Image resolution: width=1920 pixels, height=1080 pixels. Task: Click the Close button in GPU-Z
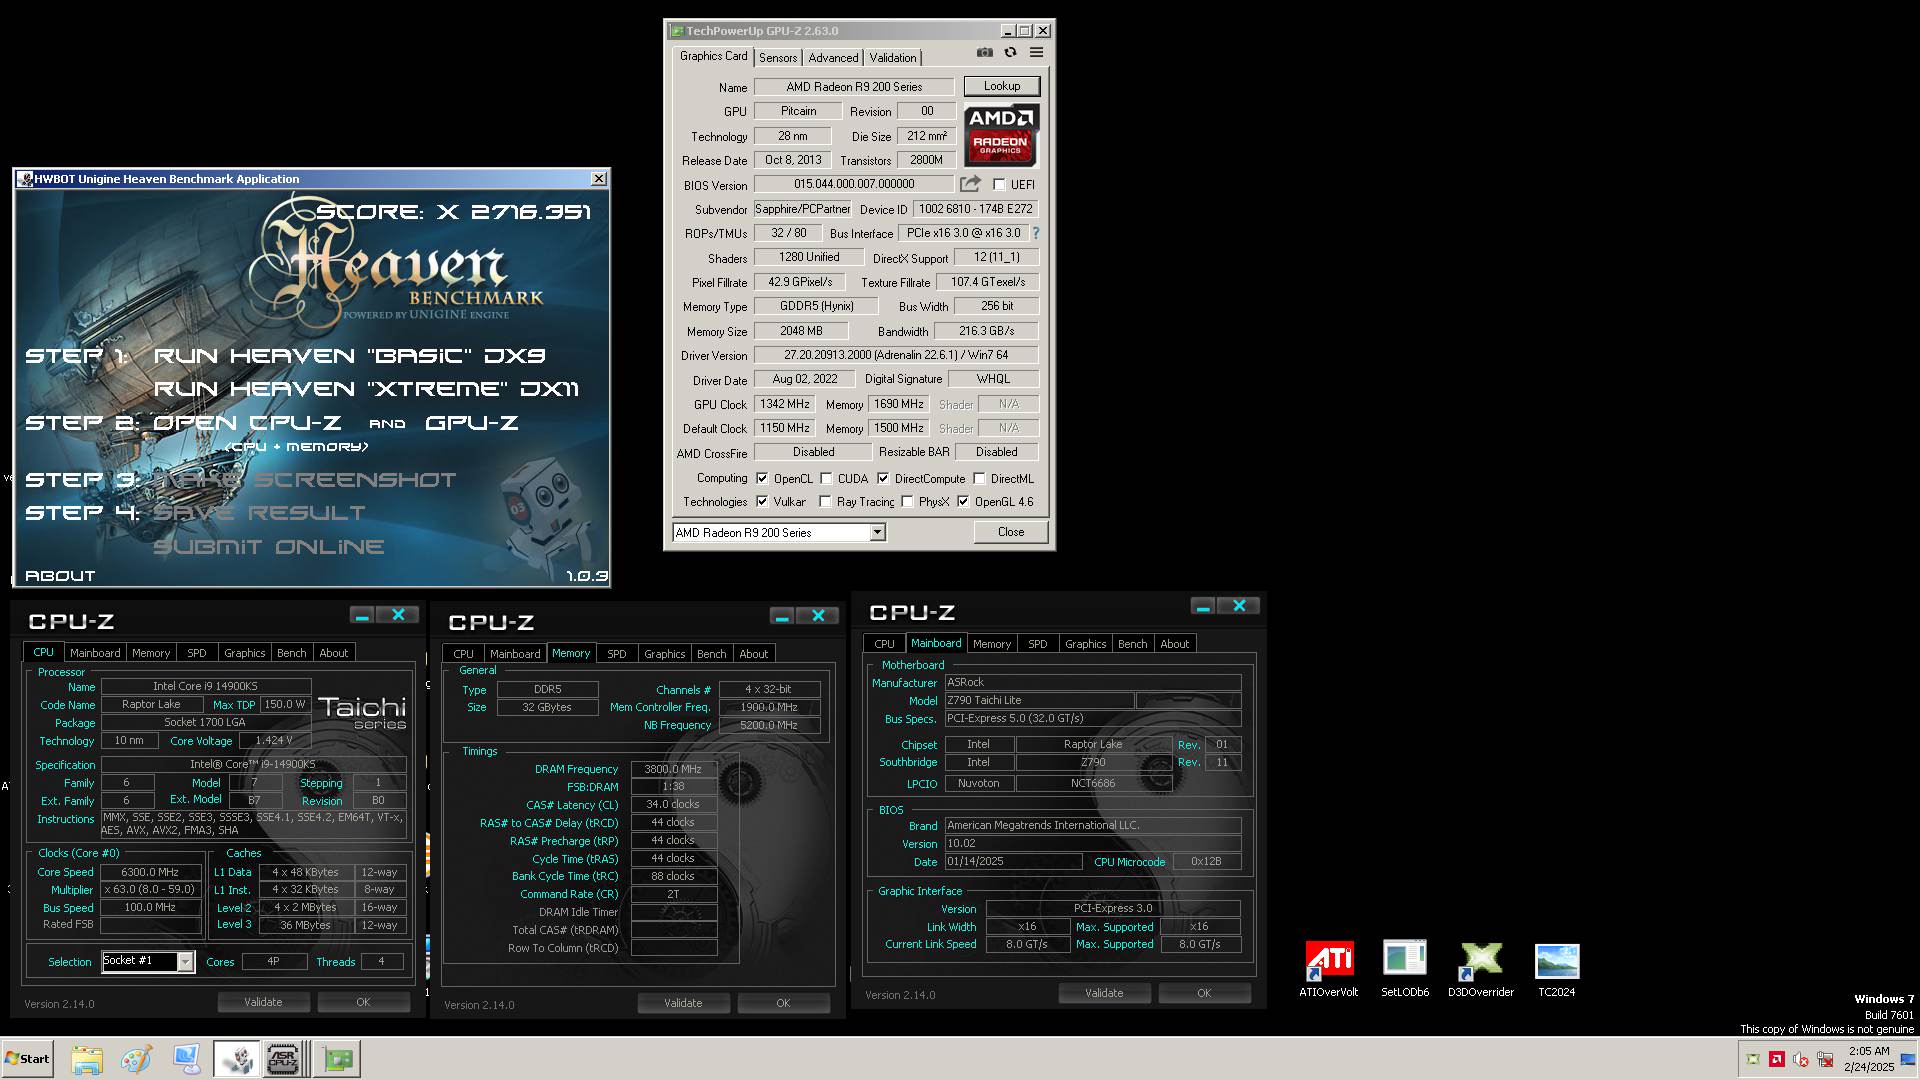[1011, 532]
